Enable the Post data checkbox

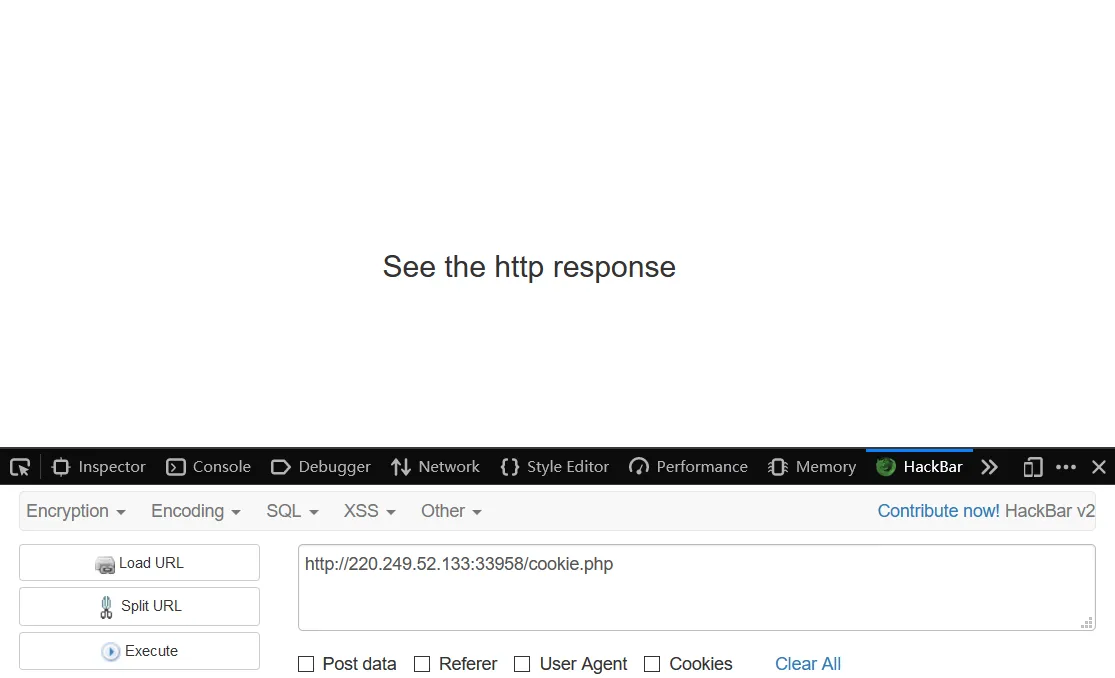tap(306, 664)
